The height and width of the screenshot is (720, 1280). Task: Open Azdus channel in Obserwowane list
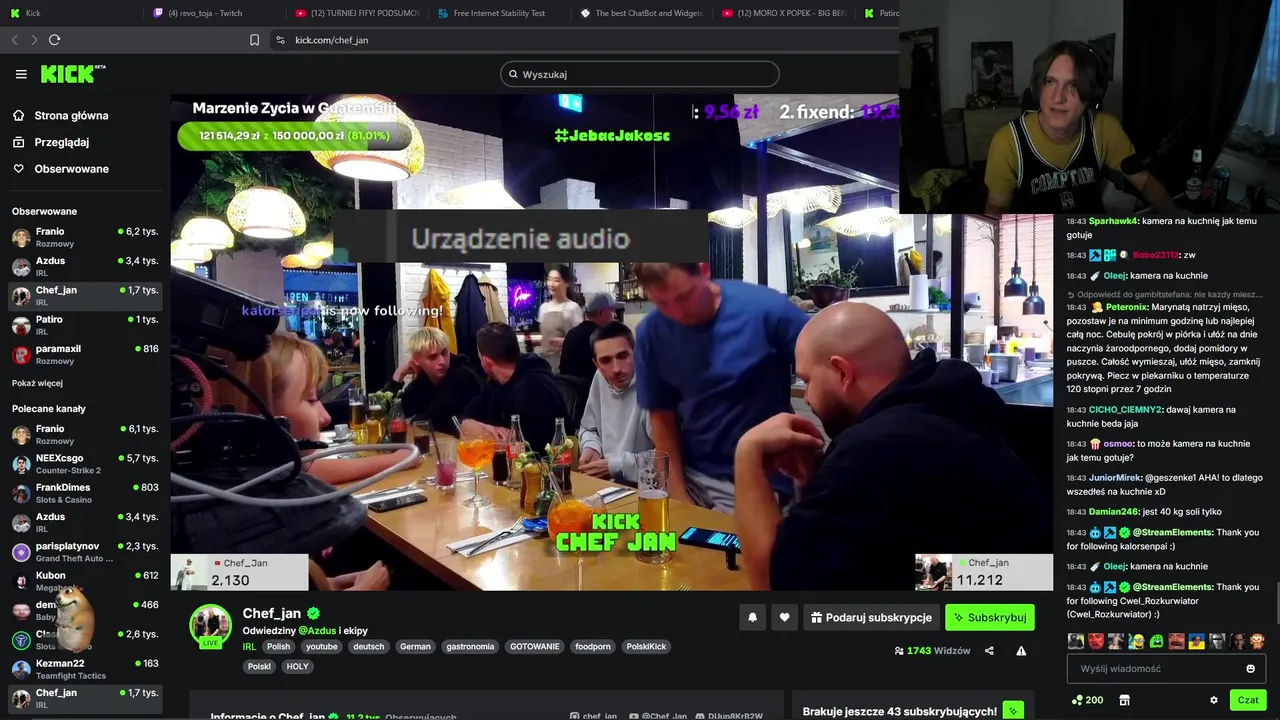[84, 266]
